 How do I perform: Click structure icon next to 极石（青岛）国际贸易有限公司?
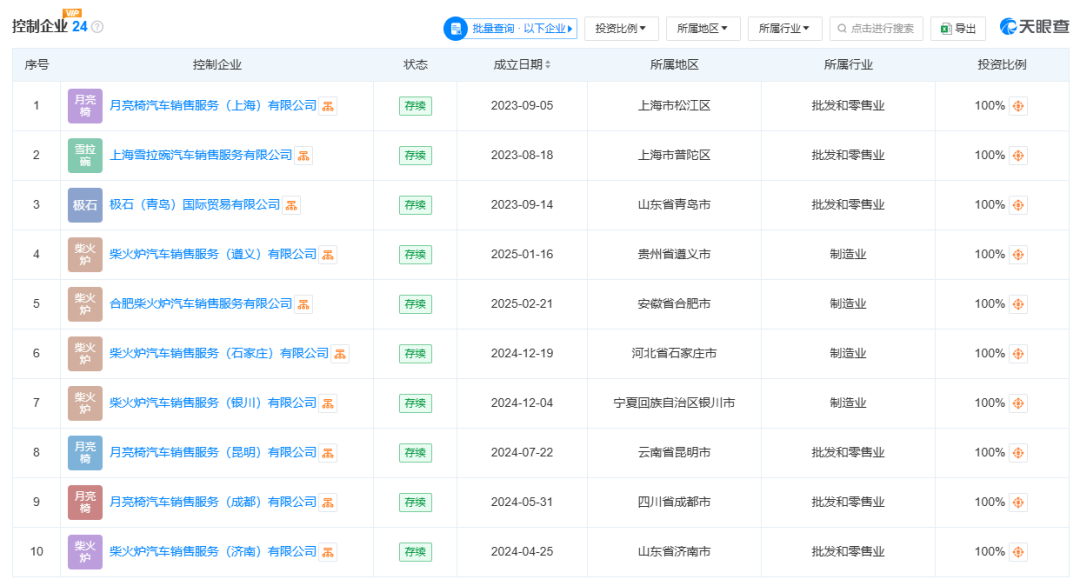(291, 205)
